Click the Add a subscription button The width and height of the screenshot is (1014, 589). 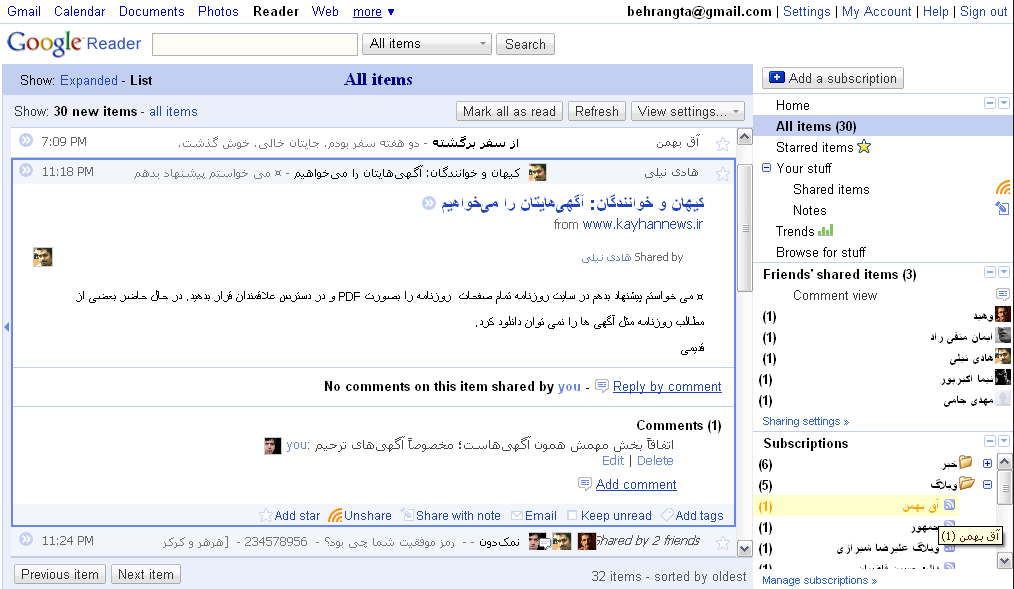832,78
